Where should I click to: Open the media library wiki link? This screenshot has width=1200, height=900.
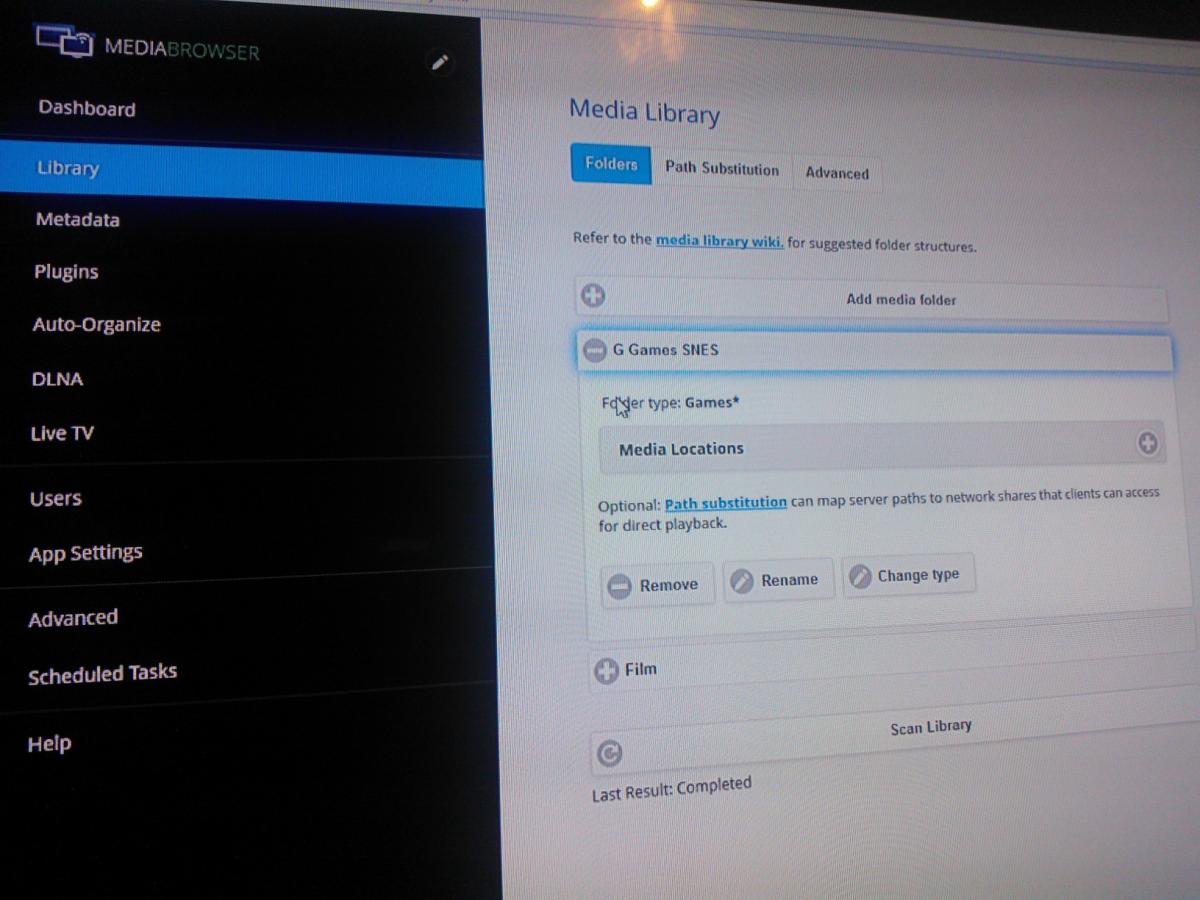[x=719, y=241]
